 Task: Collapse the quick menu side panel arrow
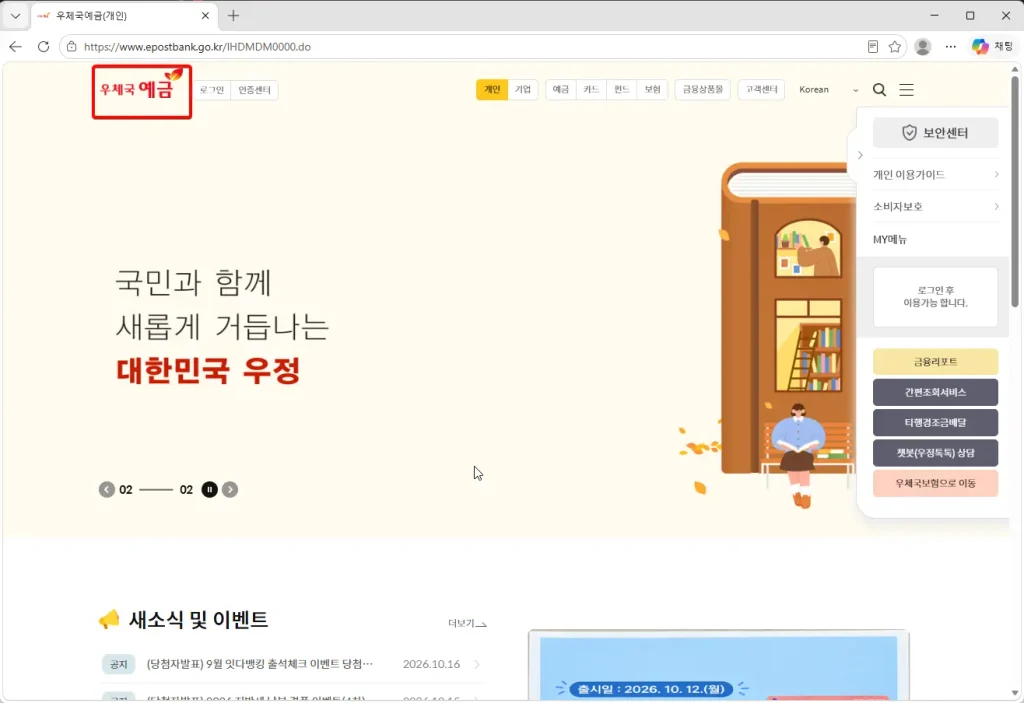tap(860, 155)
